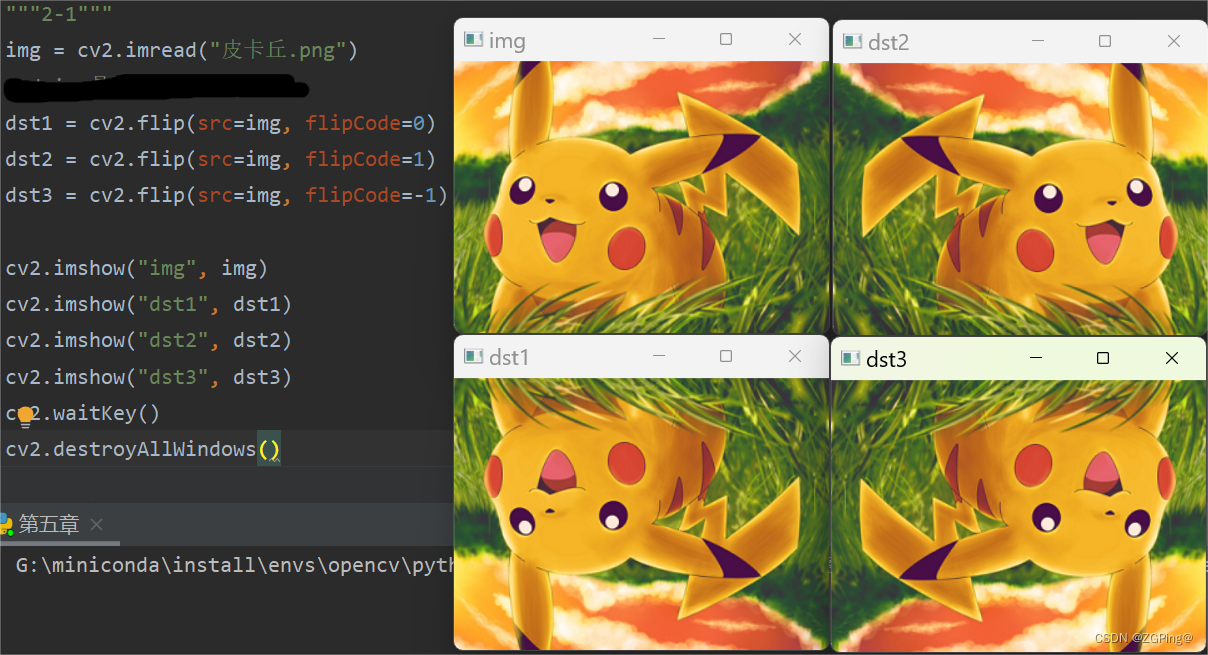This screenshot has height=655, width=1208.
Task: Click the cv2.imshow("dst1", dst1) line
Action: (149, 304)
